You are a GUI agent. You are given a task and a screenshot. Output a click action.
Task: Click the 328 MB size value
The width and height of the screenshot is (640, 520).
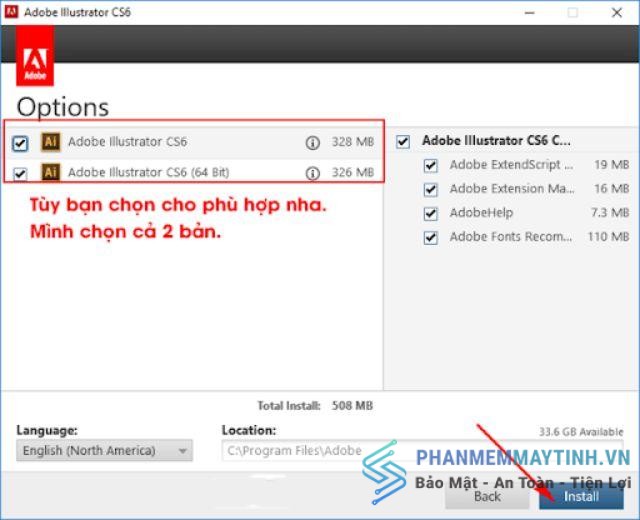353,142
